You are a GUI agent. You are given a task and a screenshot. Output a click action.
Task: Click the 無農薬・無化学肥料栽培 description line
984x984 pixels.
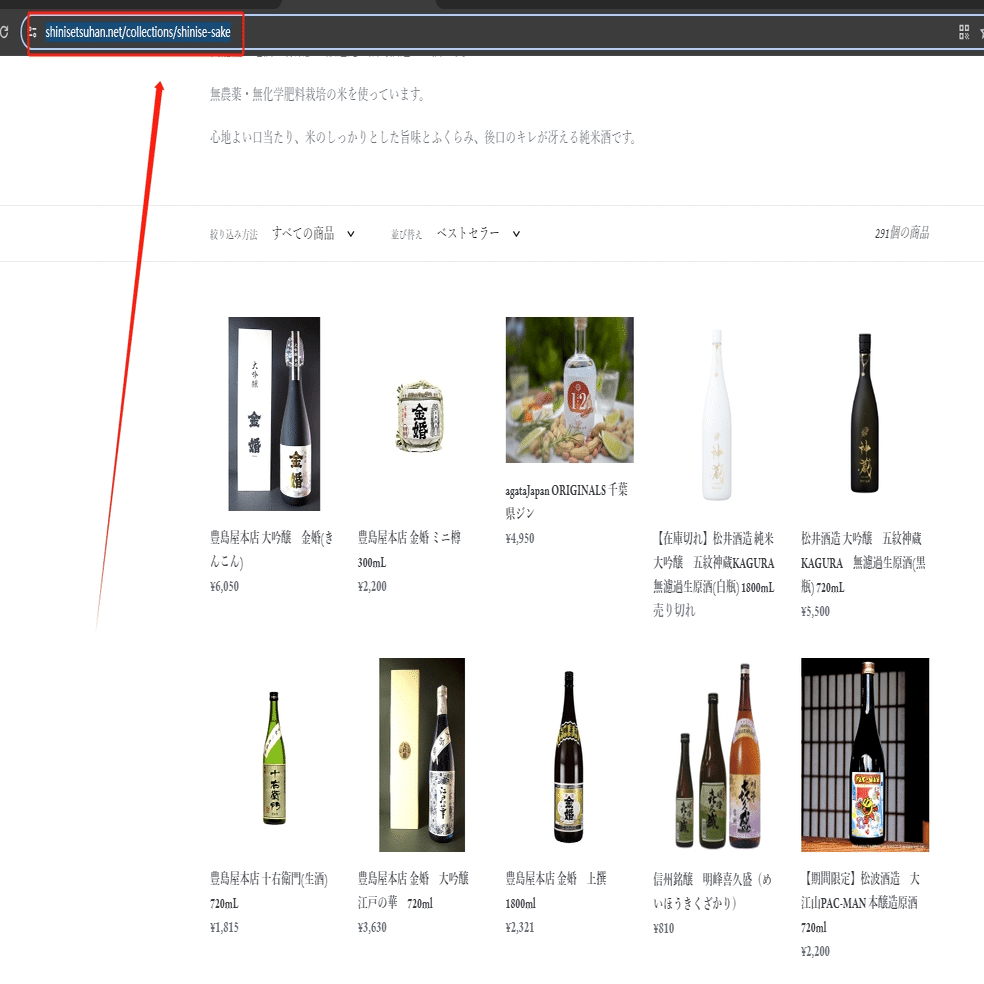(x=319, y=94)
